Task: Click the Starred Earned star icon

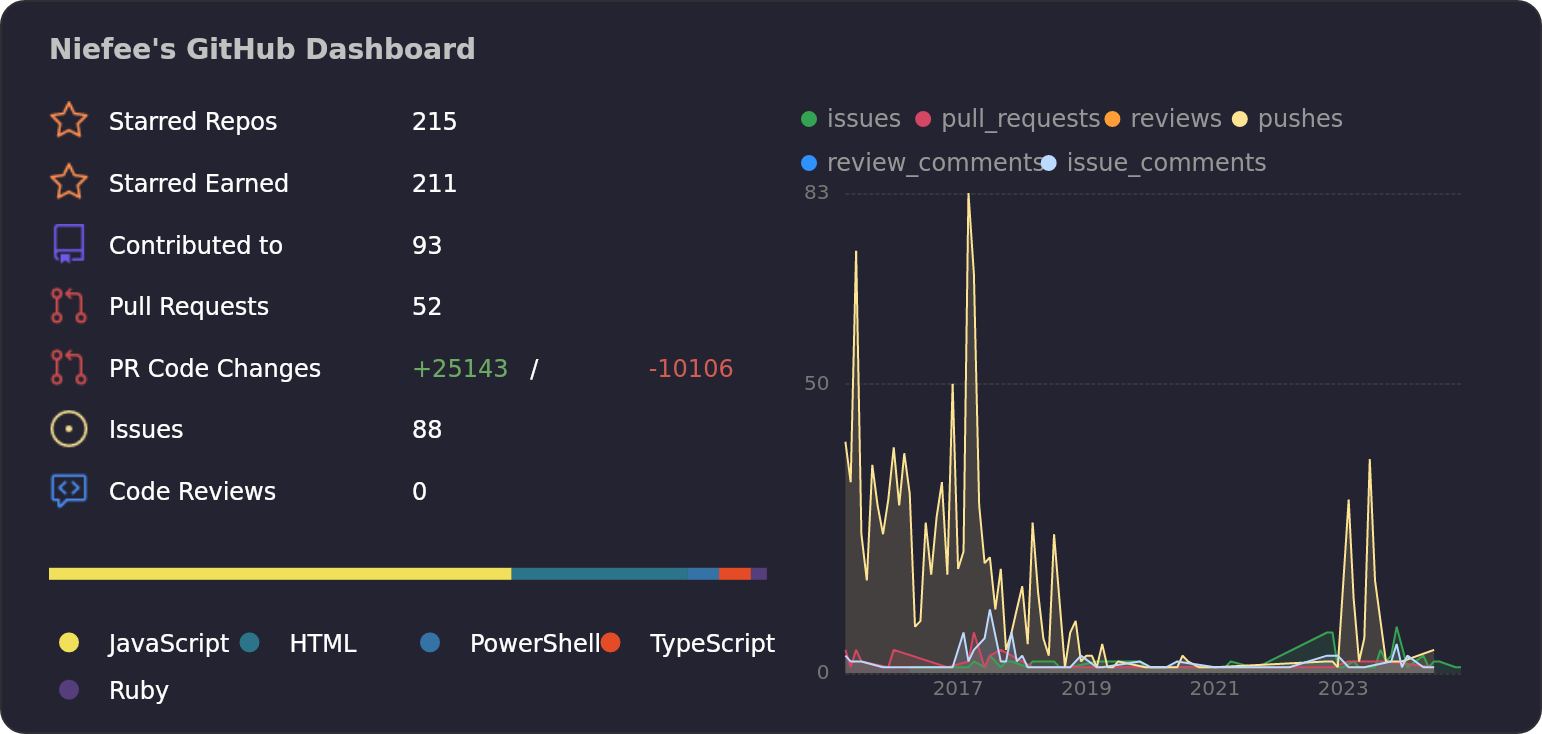Action: coord(68,183)
